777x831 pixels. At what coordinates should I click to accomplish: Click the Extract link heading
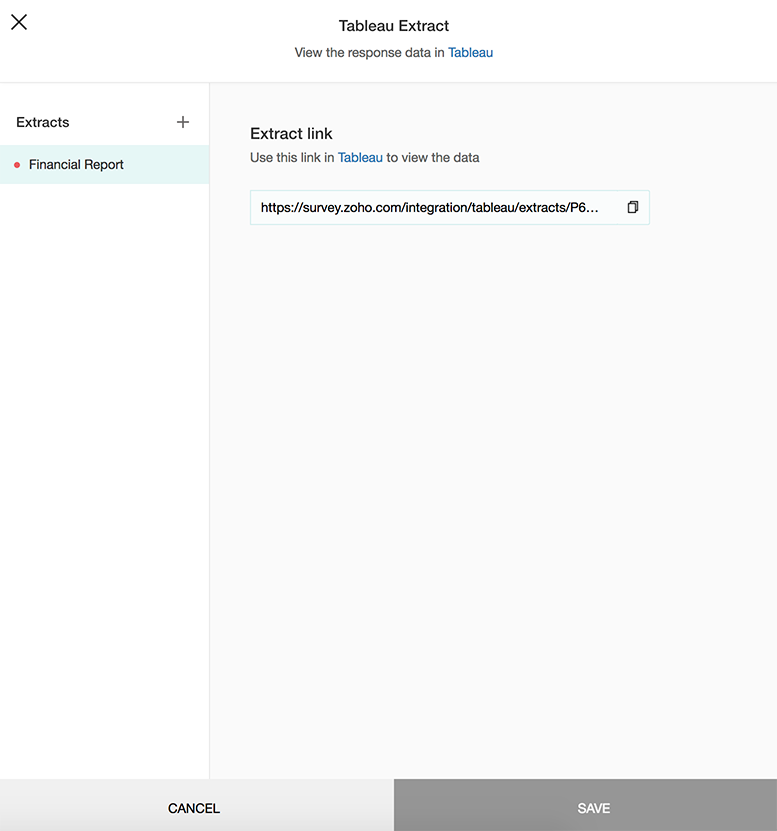point(291,133)
